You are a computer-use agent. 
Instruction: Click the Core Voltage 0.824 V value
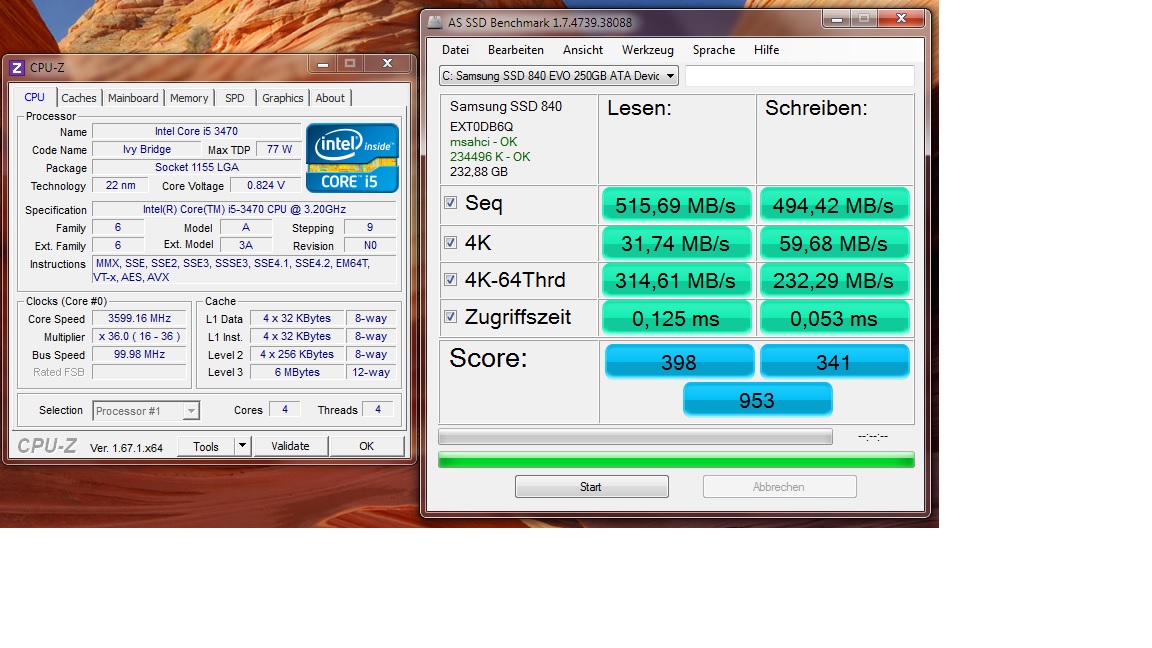point(266,185)
